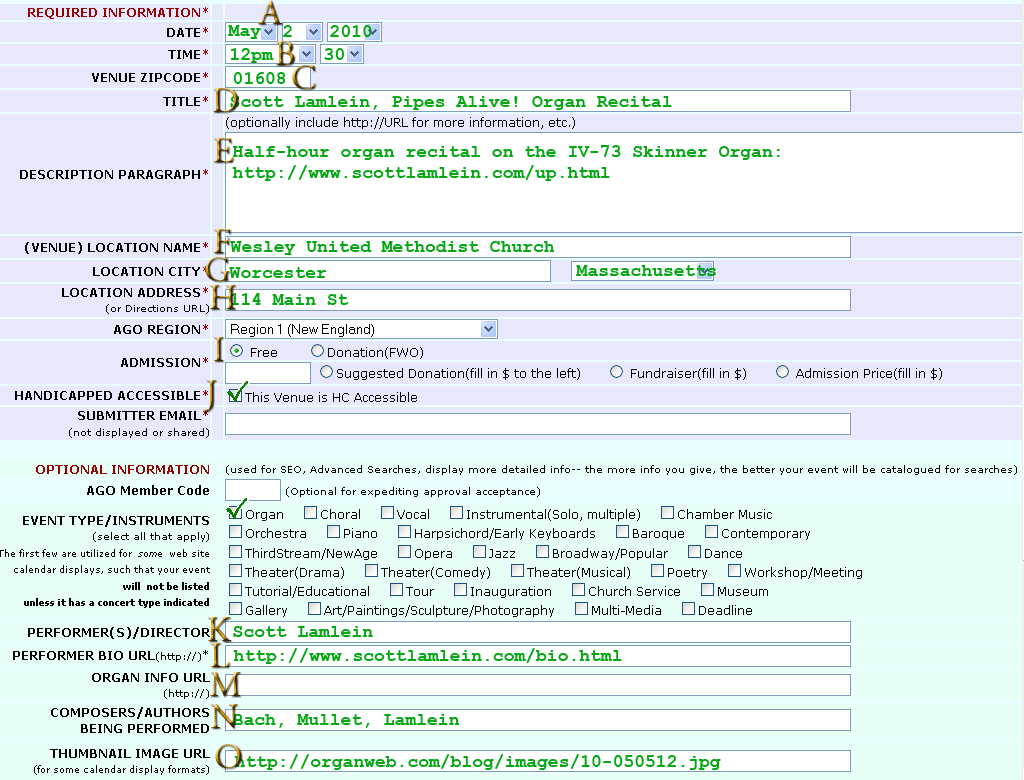
Task: Check the Multi-Media checkbox
Action: click(581, 609)
